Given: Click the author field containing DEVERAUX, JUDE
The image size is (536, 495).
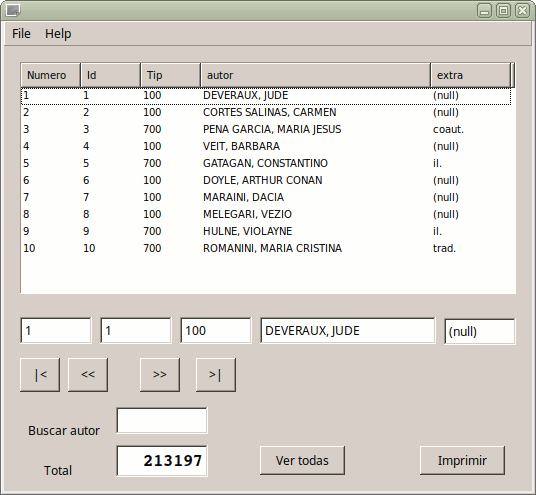Looking at the screenshot, I should [348, 331].
